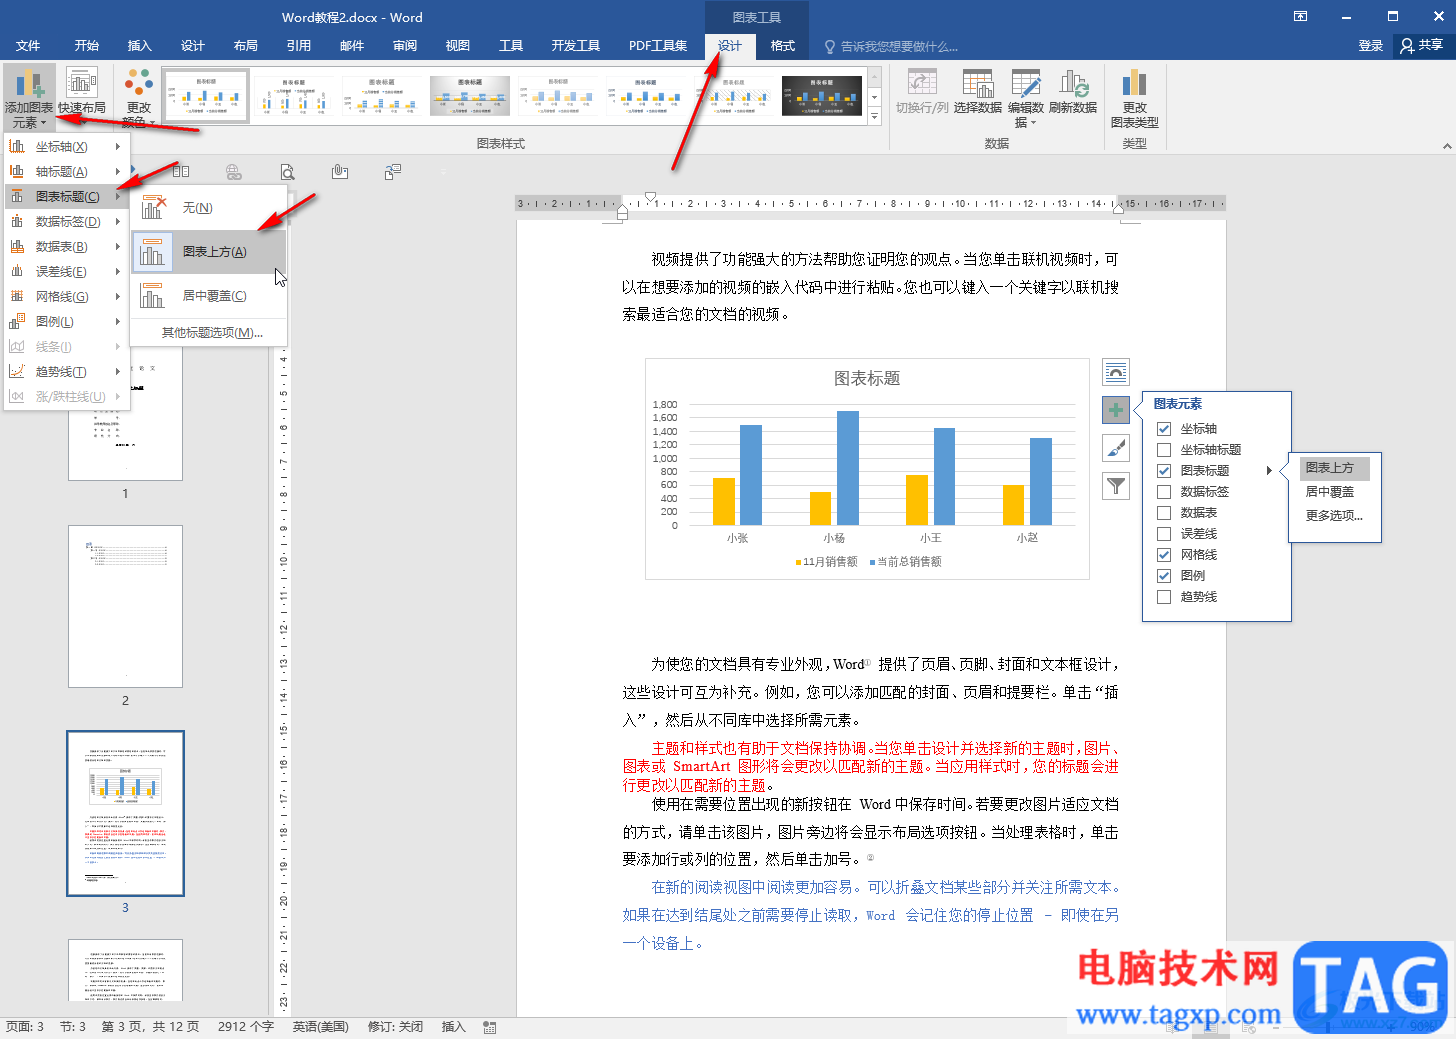Uncheck the 网格线 checkbox

[1164, 555]
